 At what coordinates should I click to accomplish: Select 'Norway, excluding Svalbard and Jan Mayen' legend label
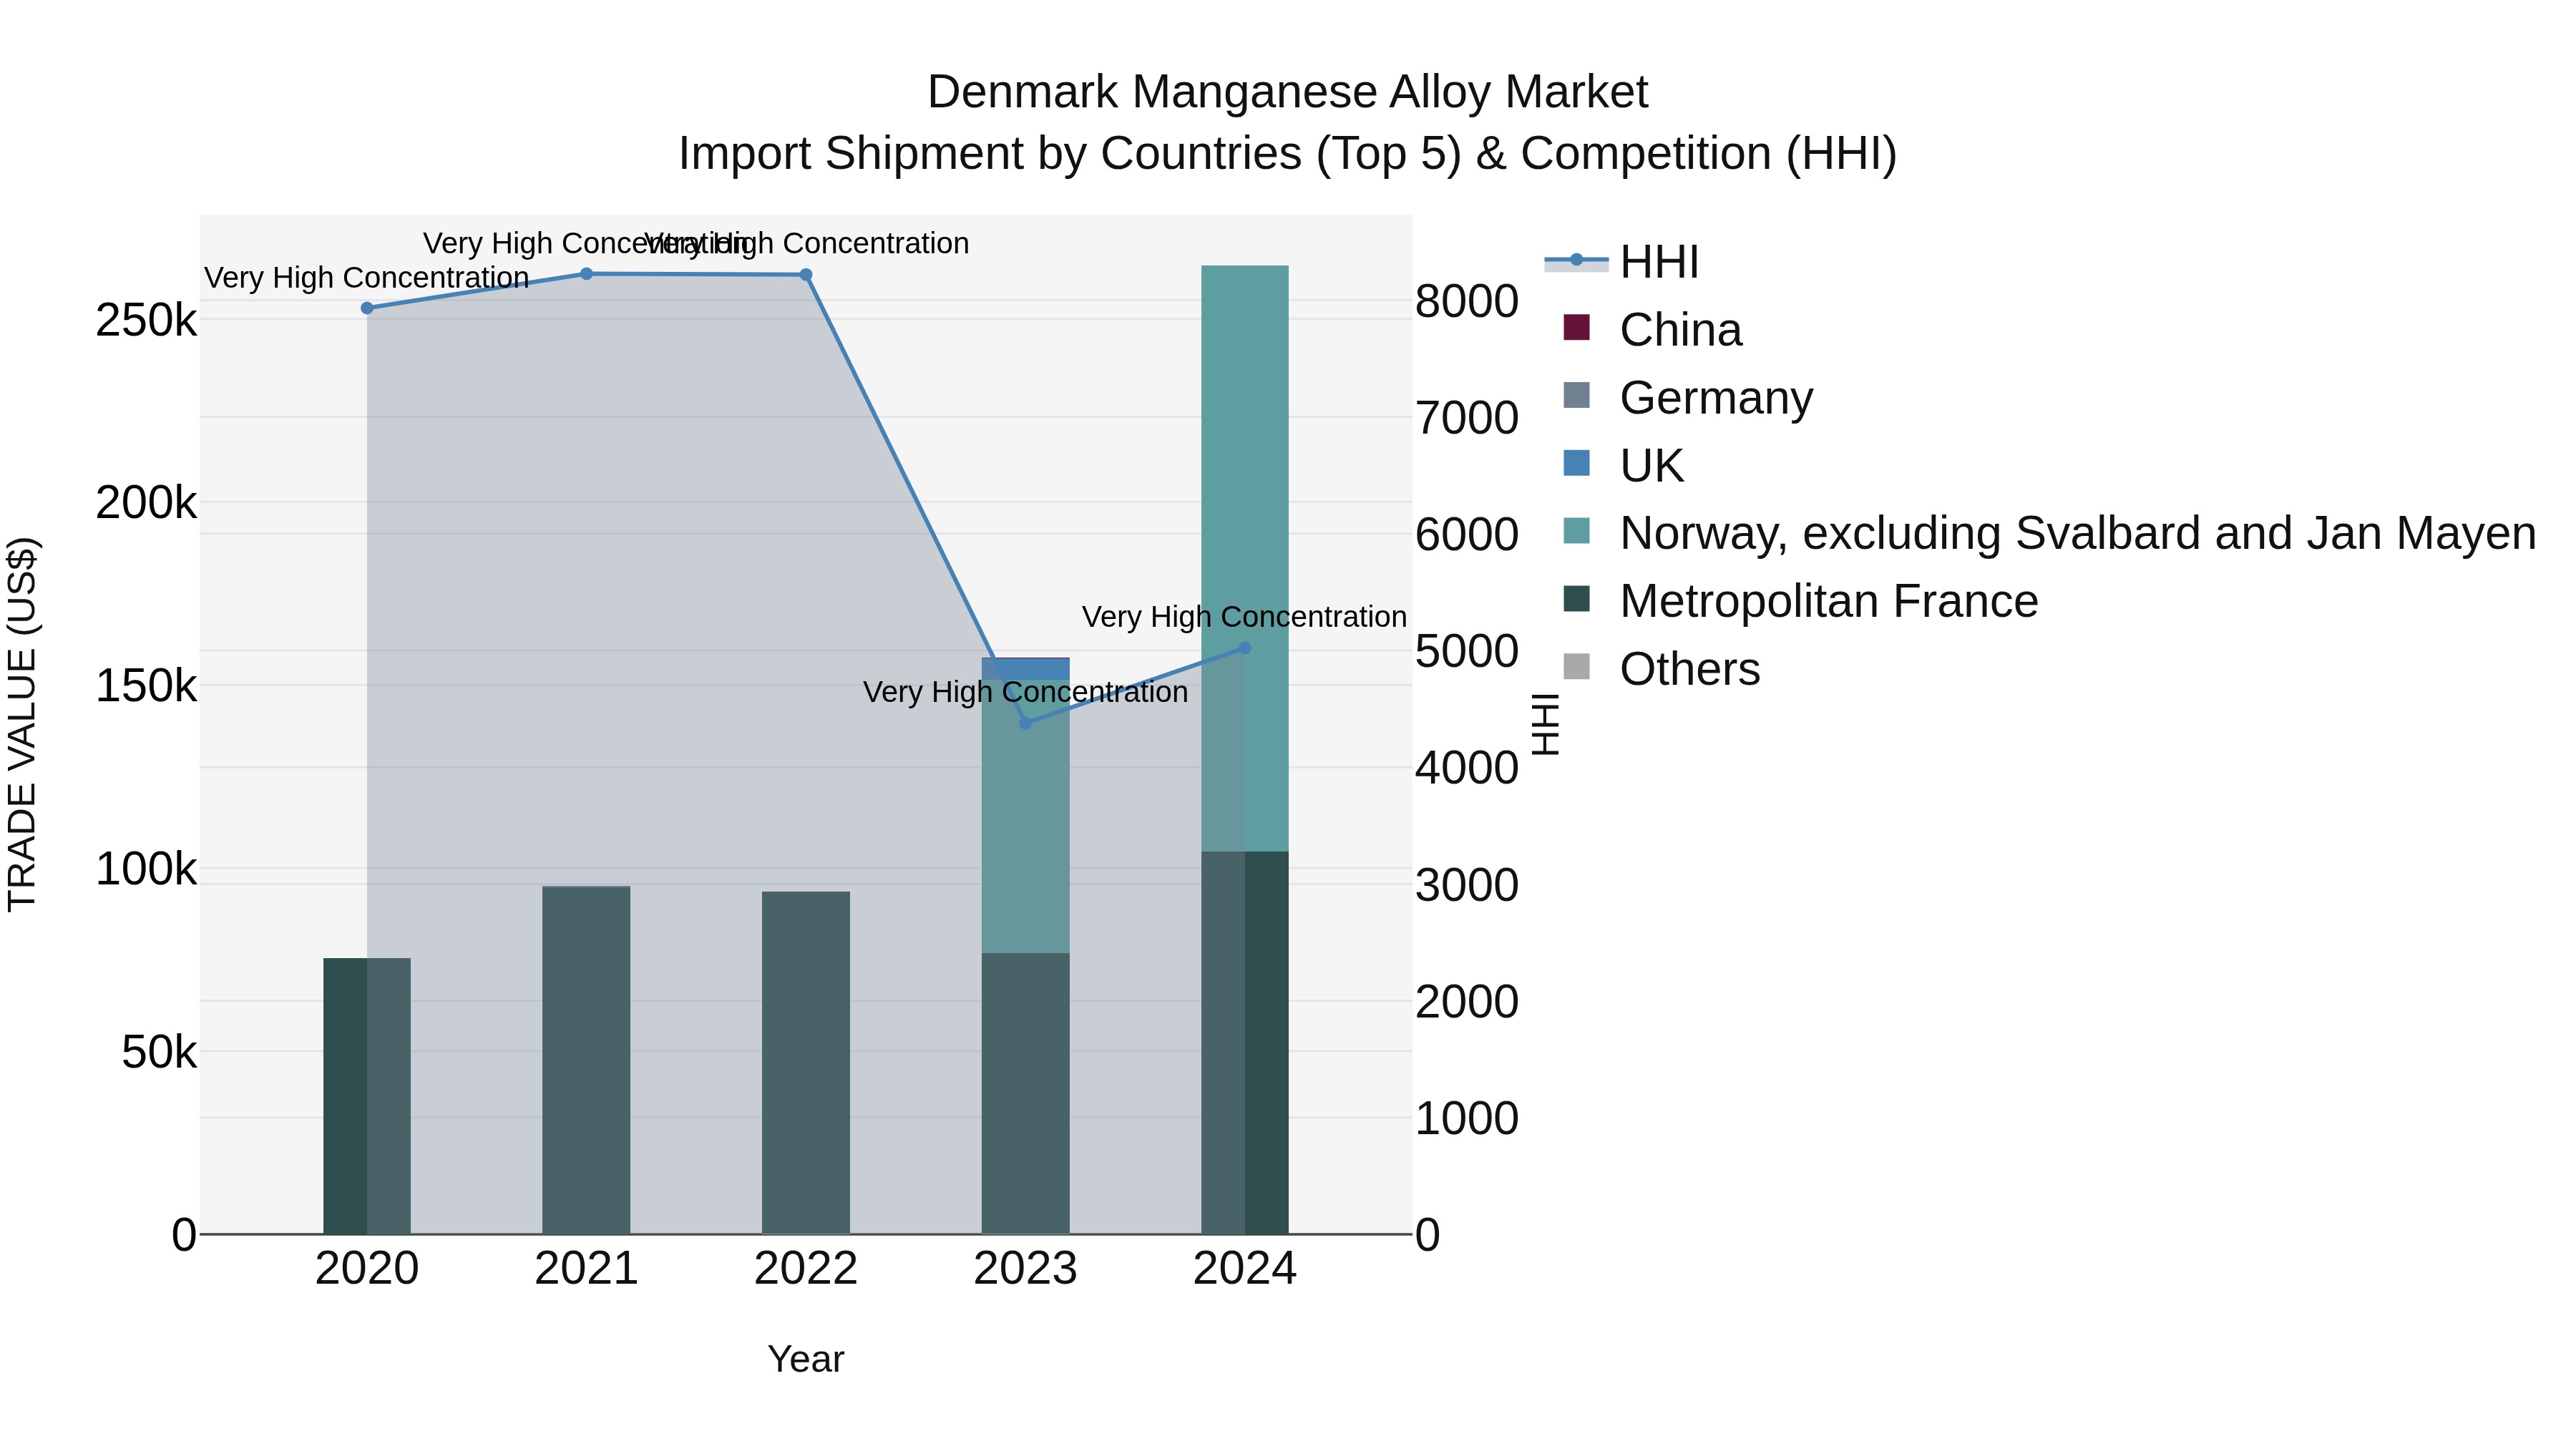click(2078, 533)
